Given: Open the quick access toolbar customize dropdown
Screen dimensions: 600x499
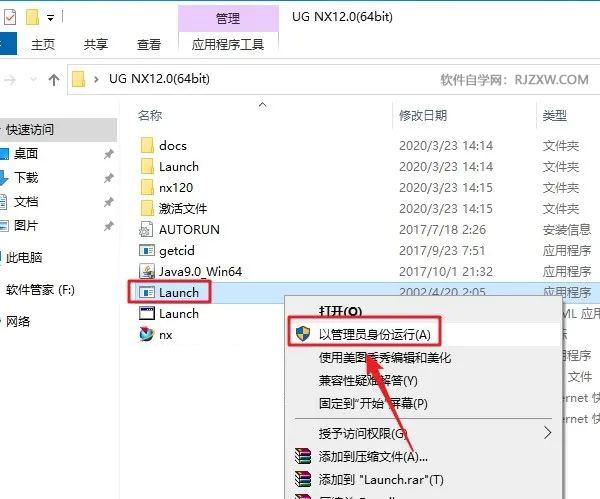Looking at the screenshot, I should point(50,18).
